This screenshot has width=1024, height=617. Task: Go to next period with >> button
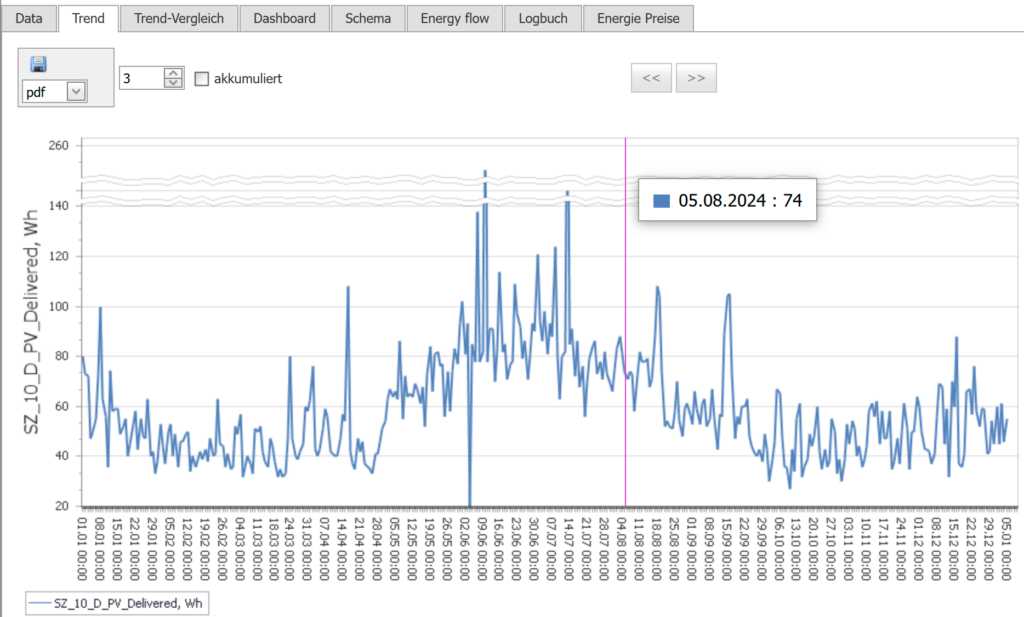(696, 78)
